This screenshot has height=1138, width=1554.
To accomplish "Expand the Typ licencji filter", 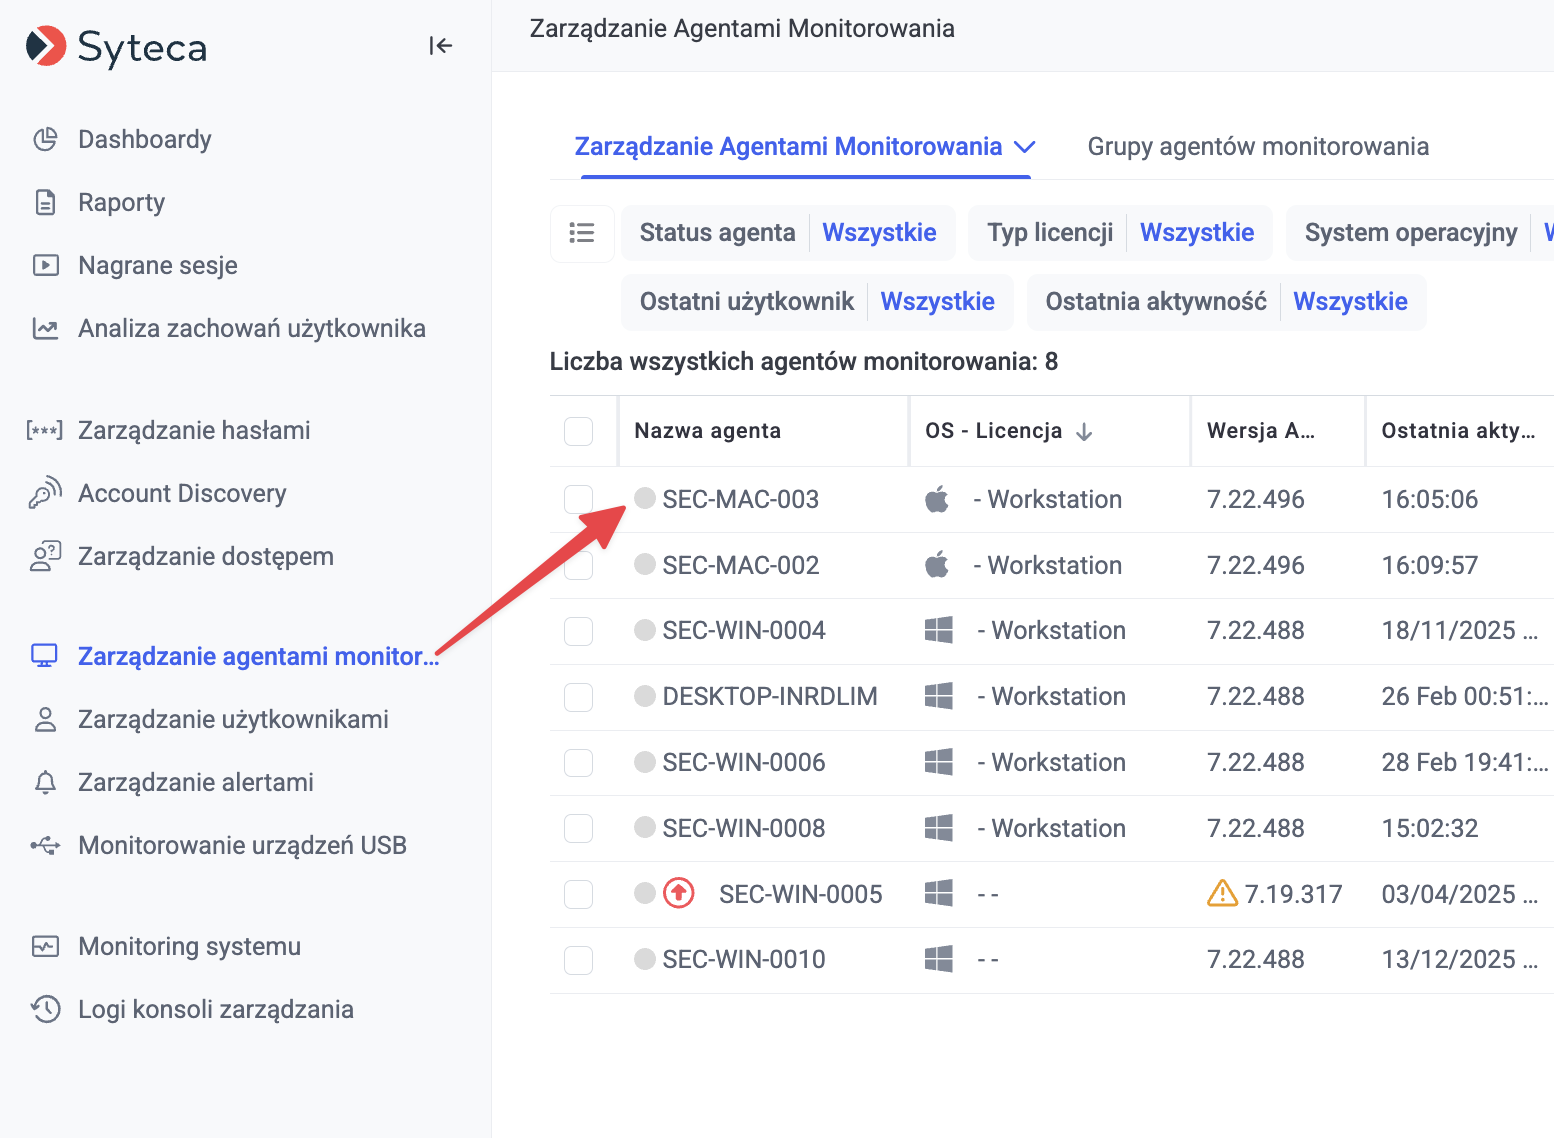I will click(1196, 233).
